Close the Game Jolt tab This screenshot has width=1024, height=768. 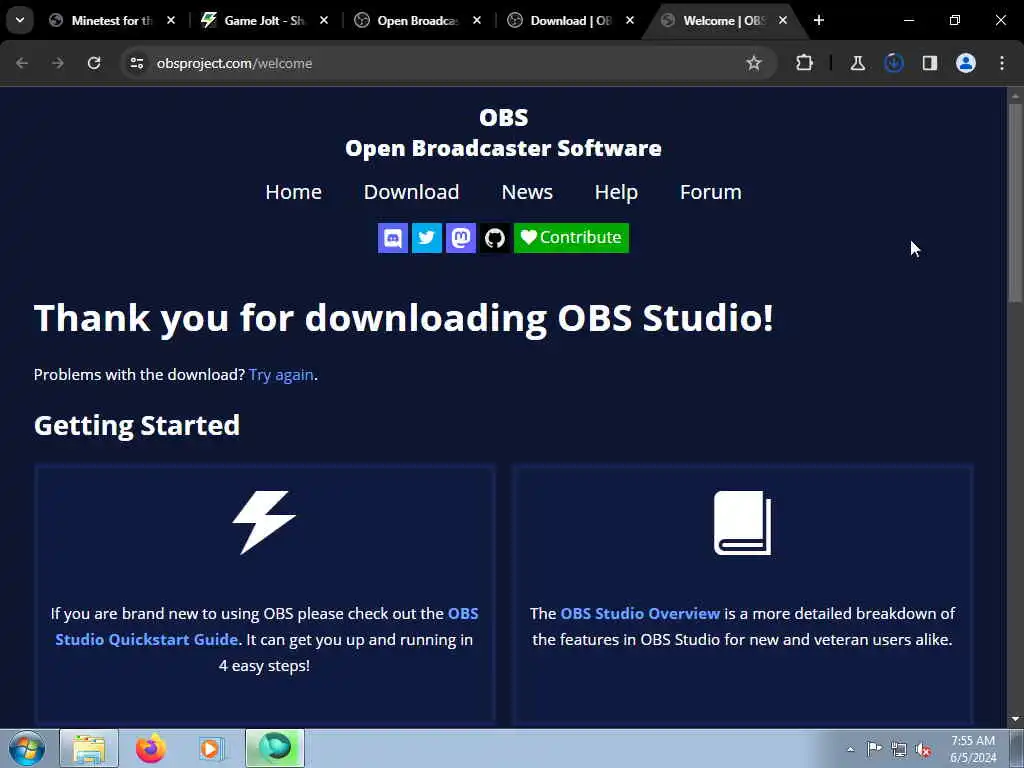[324, 20]
